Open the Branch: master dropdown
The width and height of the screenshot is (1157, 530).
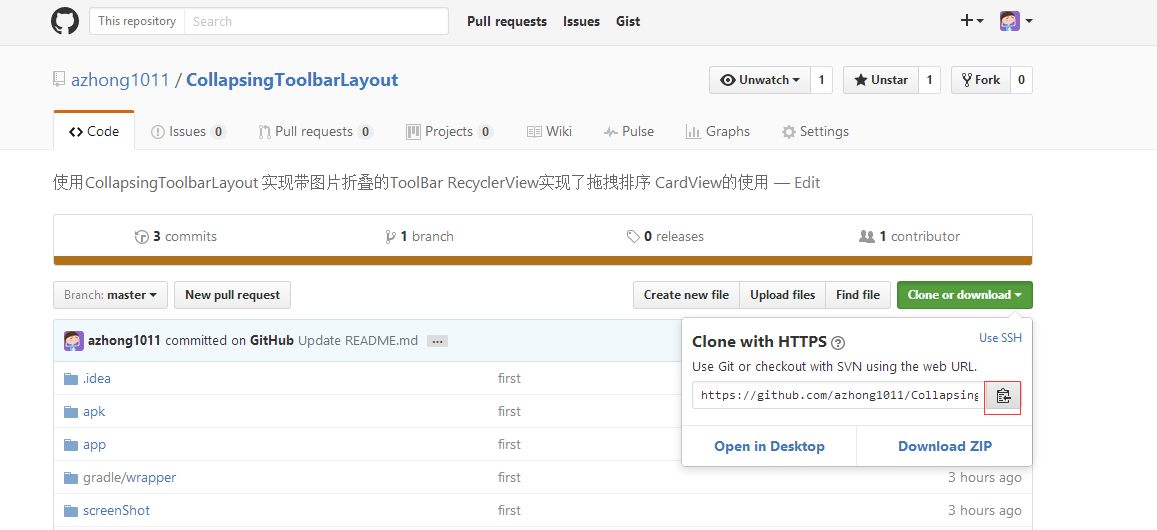coord(111,295)
